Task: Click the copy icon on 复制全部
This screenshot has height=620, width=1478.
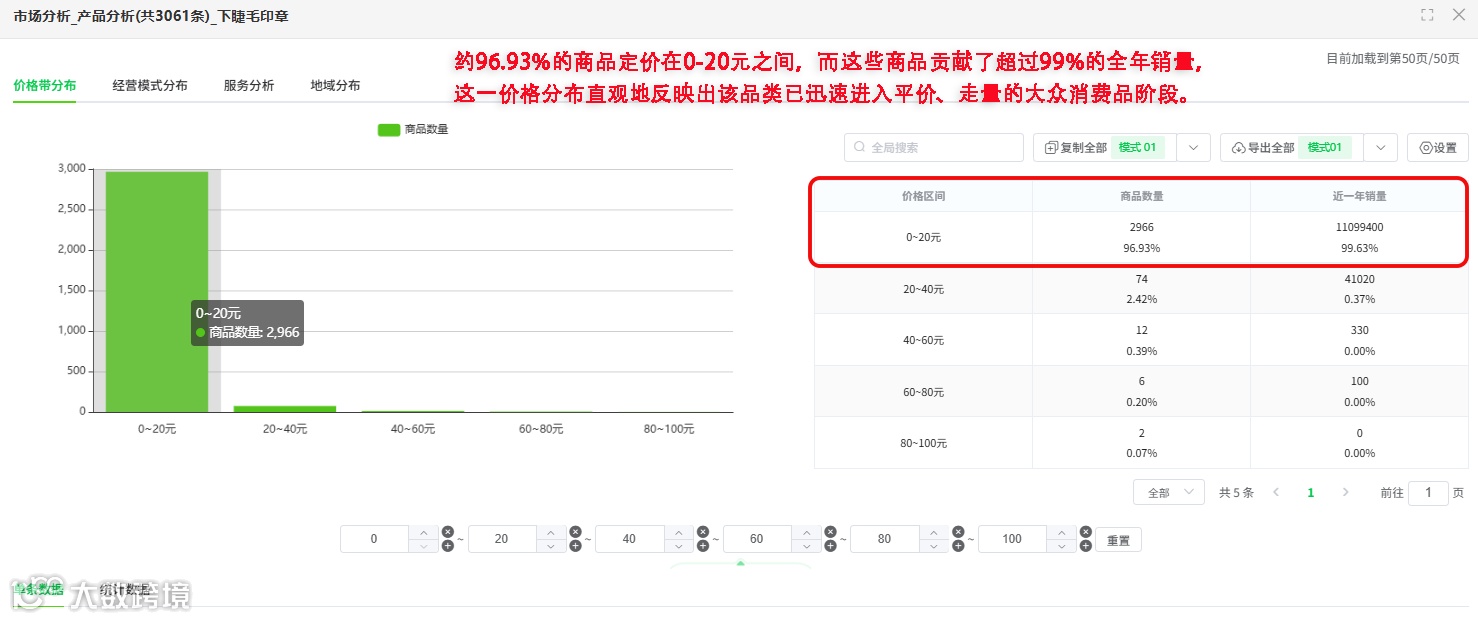Action: coord(1050,148)
